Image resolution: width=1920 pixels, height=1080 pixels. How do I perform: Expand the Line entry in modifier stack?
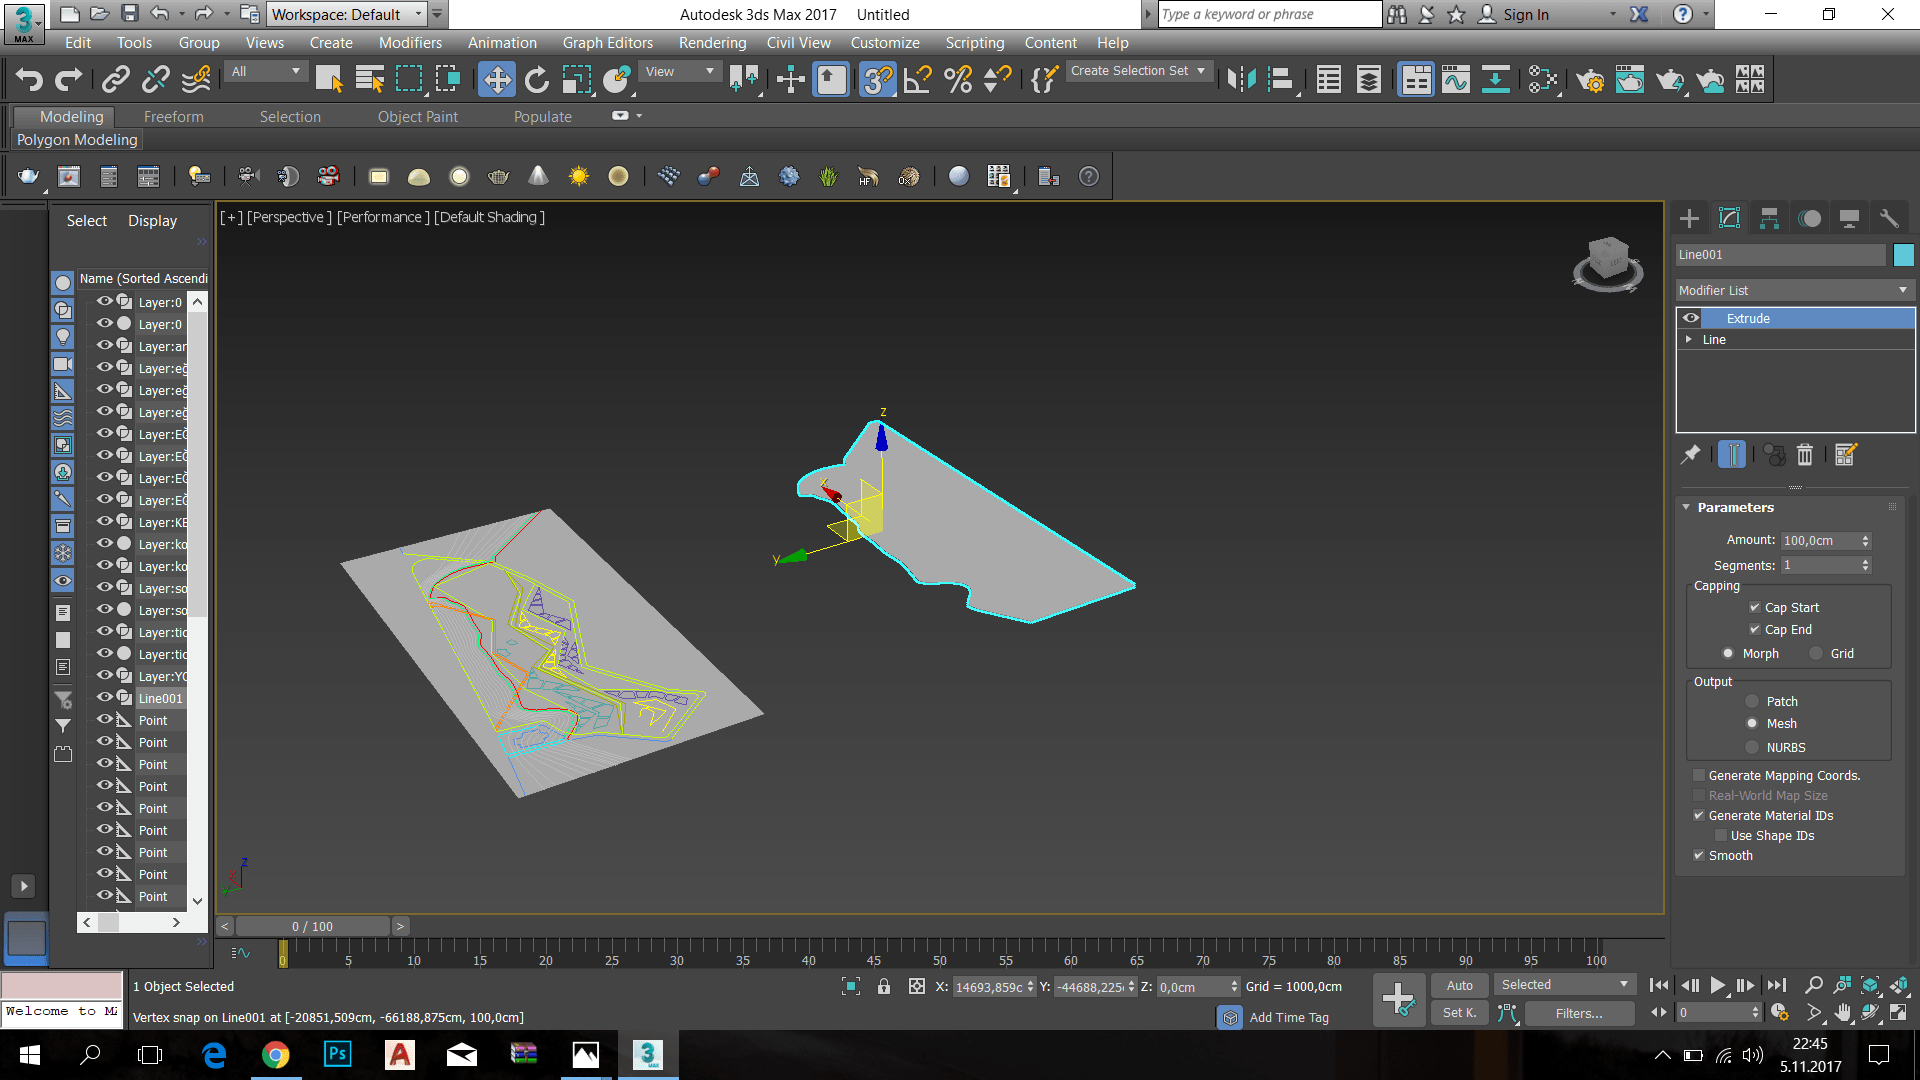[x=1689, y=339]
